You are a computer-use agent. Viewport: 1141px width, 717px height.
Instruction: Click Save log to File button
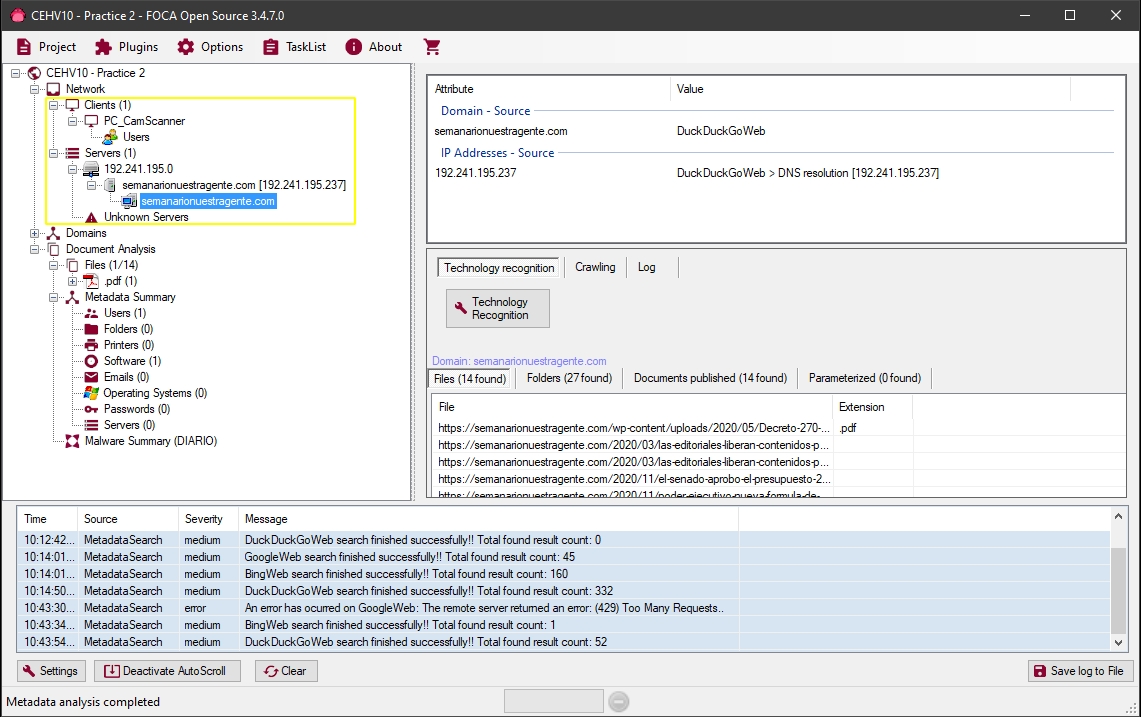[1080, 671]
